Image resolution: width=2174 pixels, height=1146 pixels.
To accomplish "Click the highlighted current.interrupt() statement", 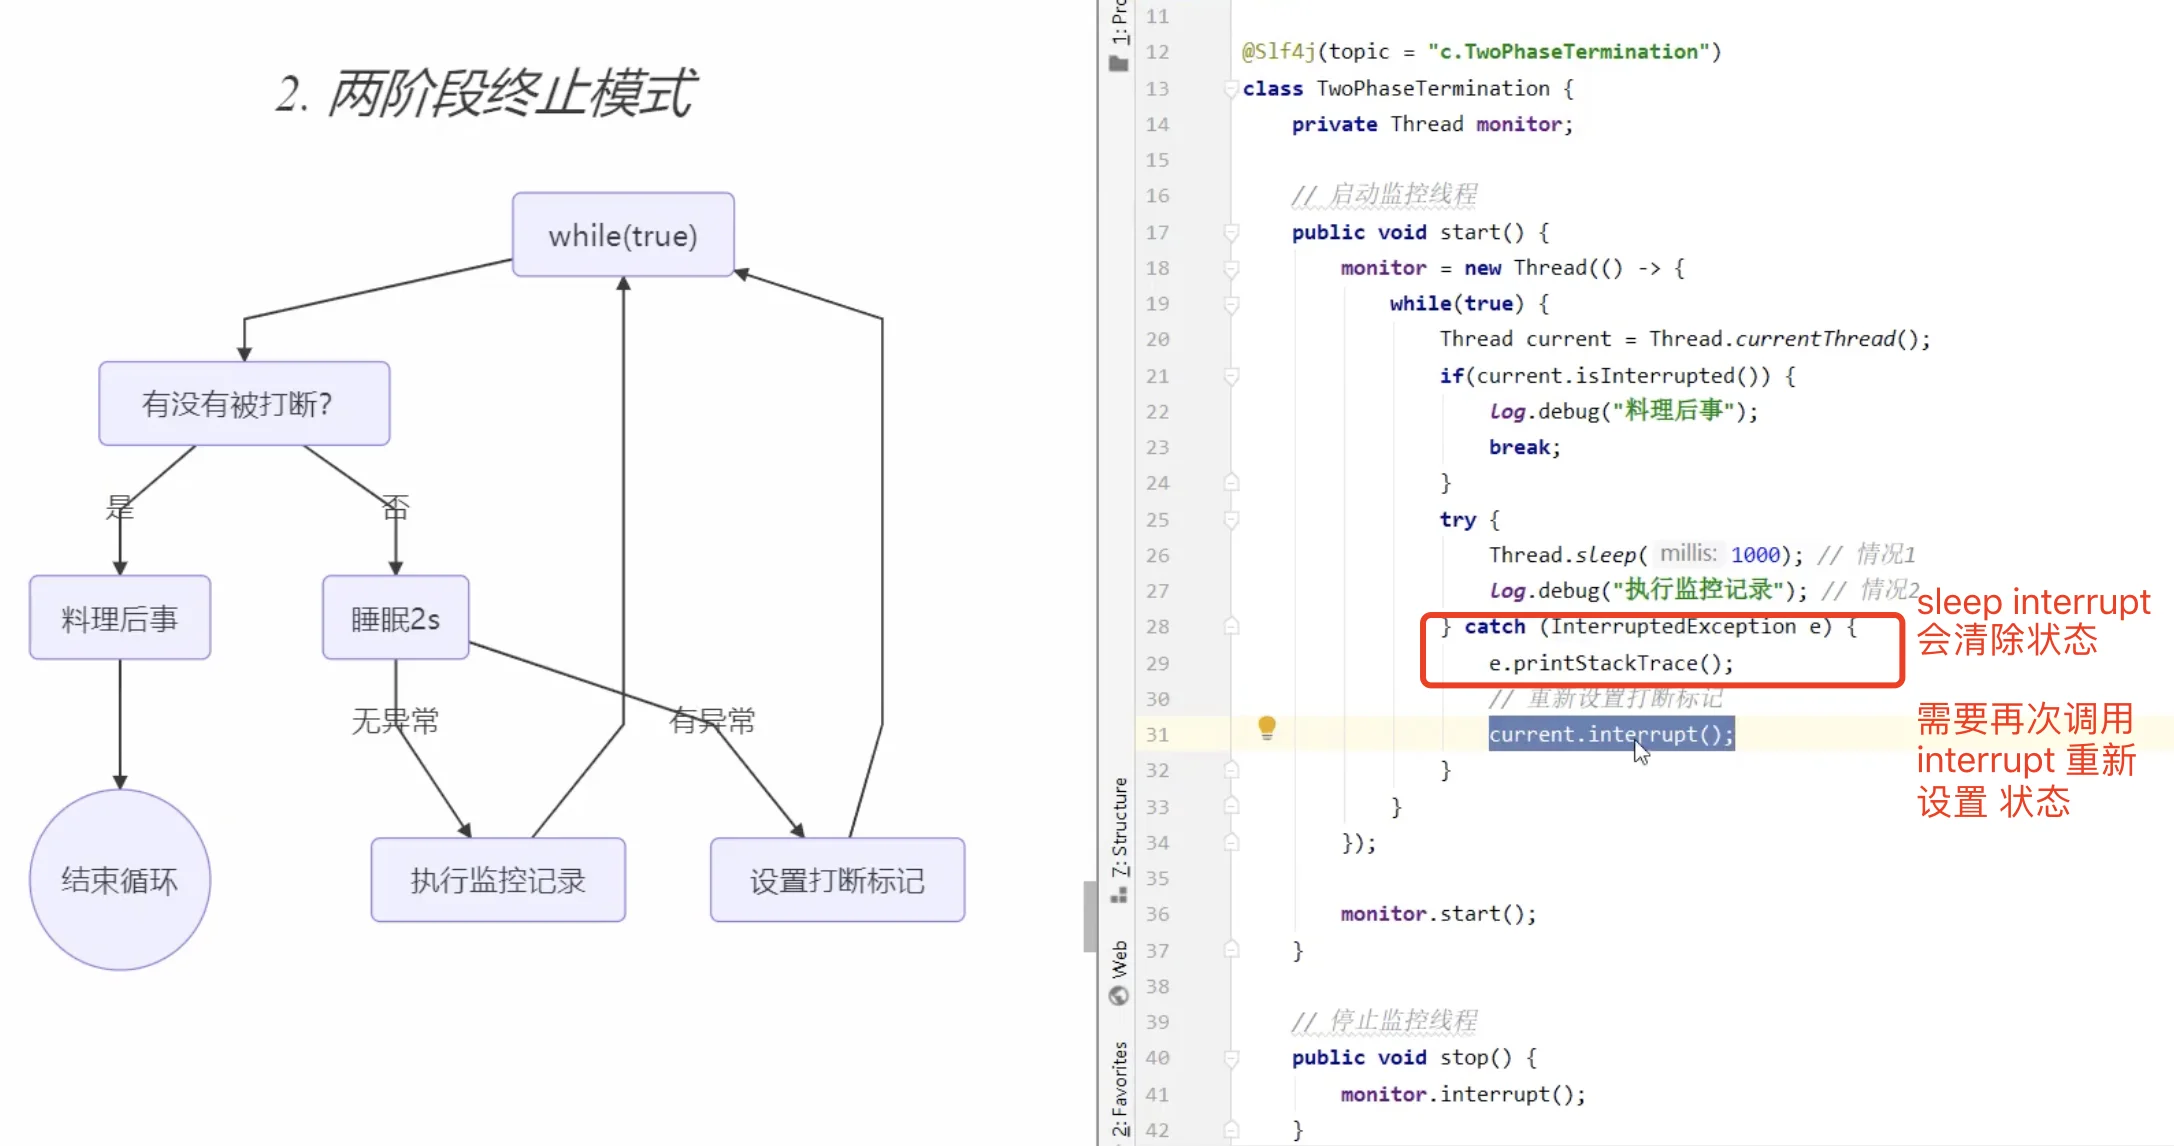I will (1611, 734).
